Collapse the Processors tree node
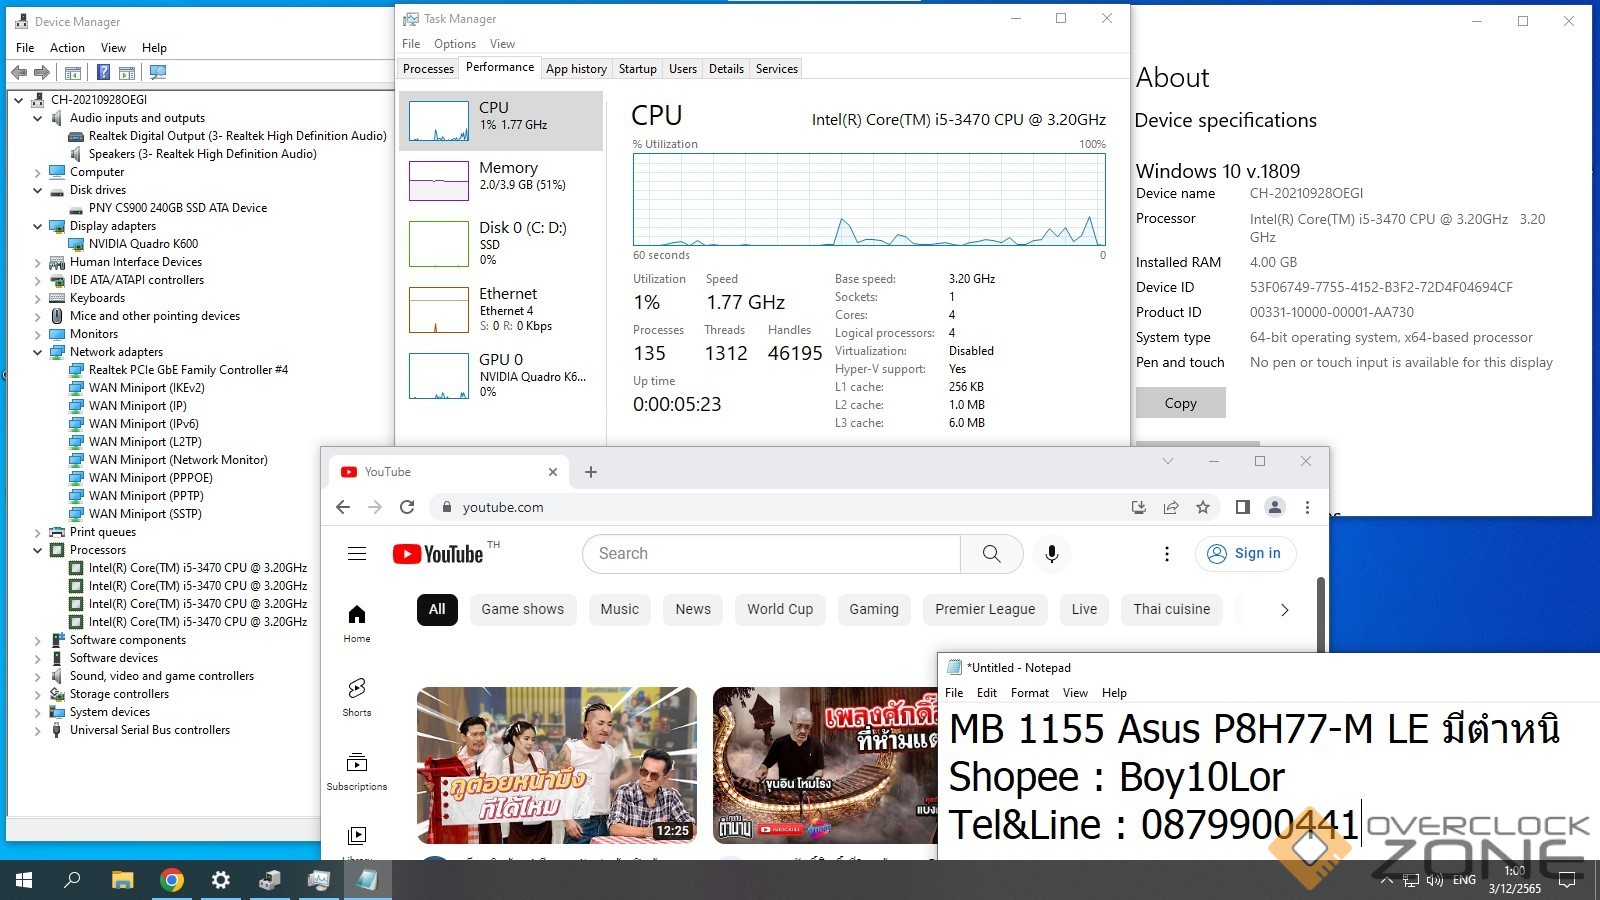Image resolution: width=1600 pixels, height=900 pixels. (x=38, y=550)
